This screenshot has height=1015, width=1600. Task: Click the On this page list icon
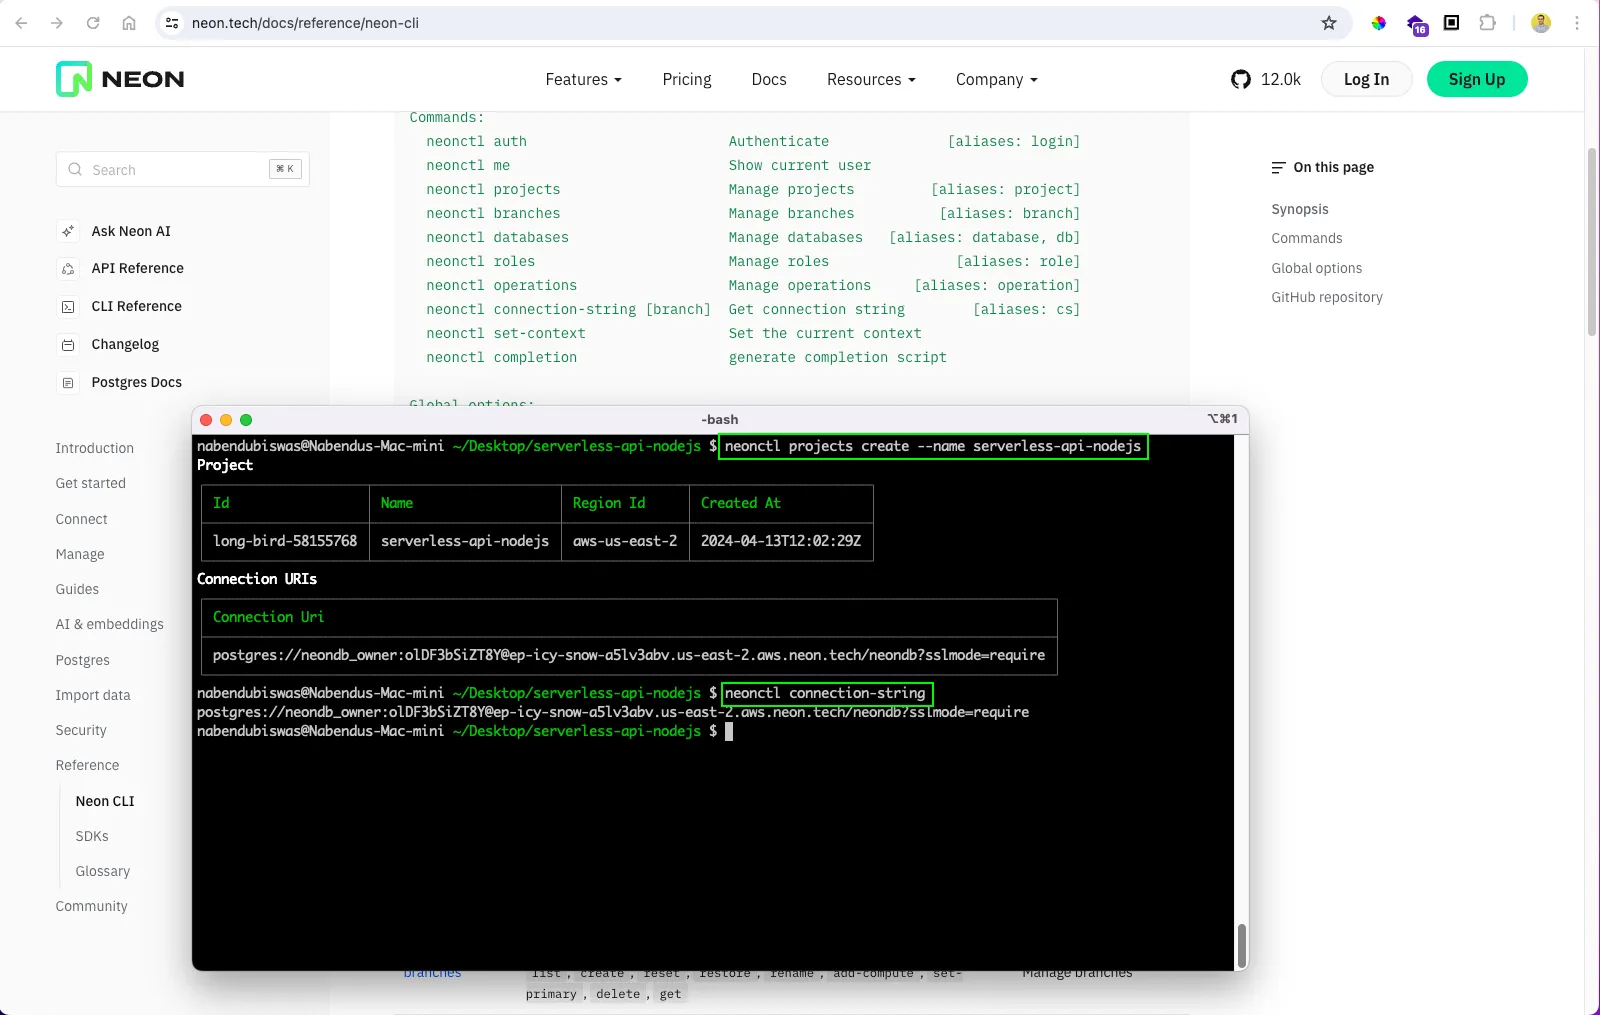tap(1278, 167)
